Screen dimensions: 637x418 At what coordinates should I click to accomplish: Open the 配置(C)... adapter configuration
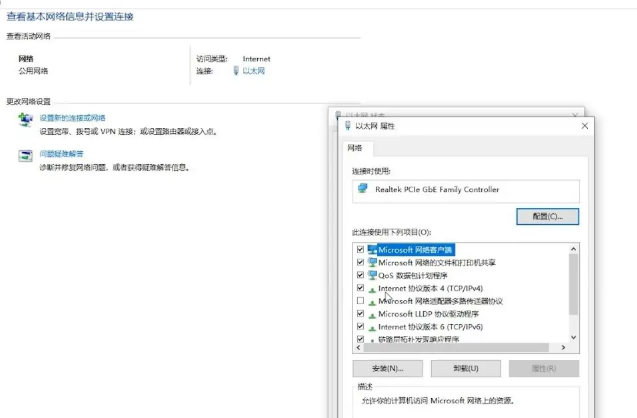547,216
